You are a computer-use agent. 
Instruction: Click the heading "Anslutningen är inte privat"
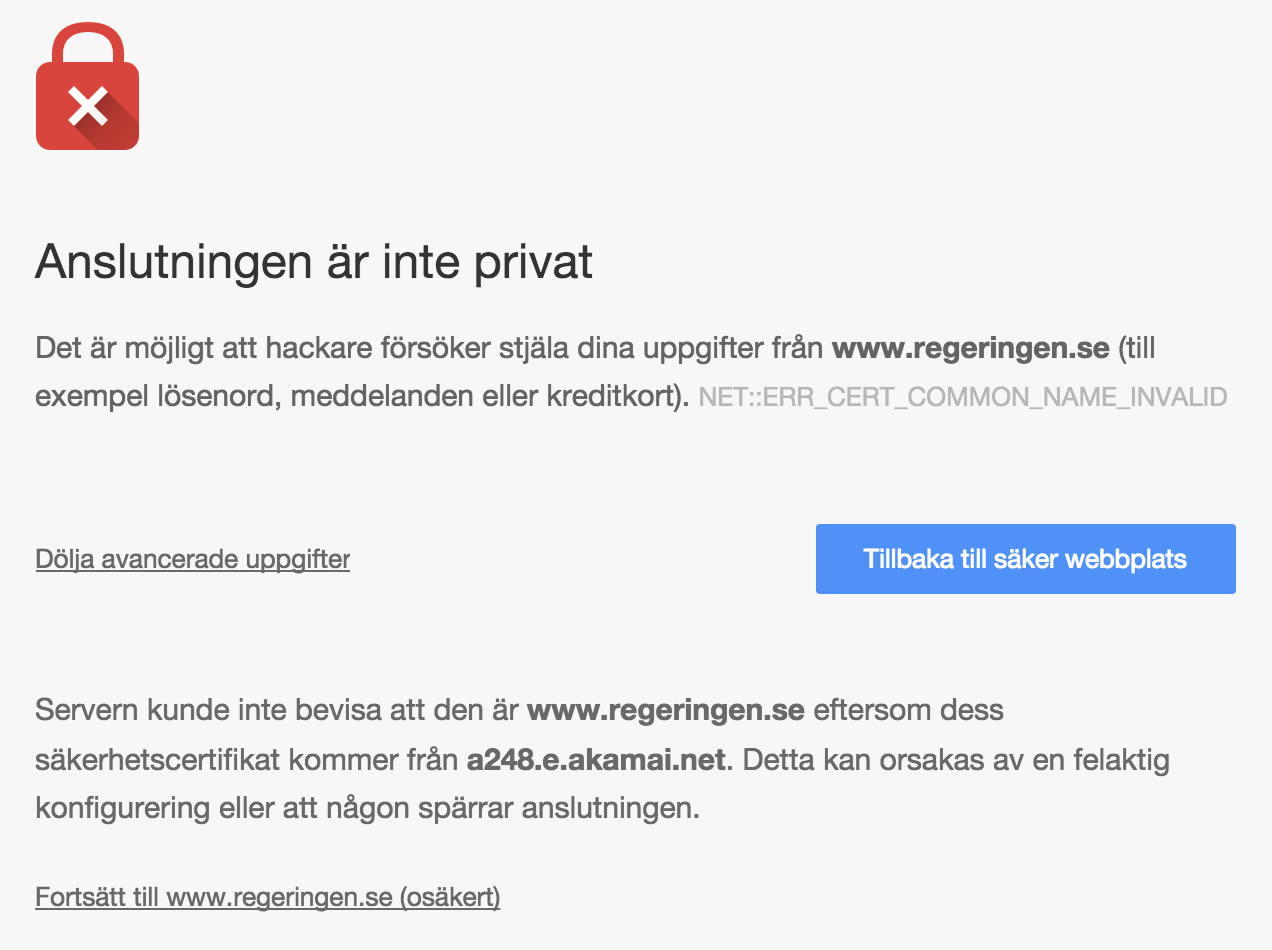click(x=314, y=262)
